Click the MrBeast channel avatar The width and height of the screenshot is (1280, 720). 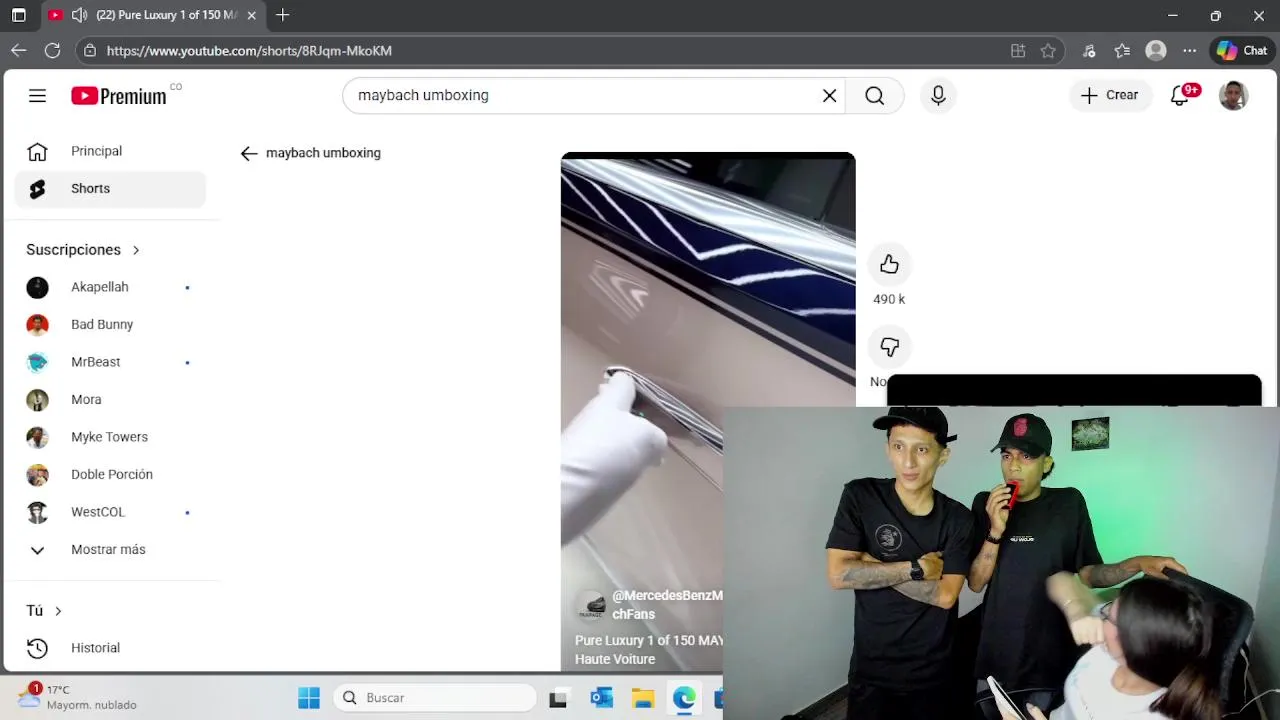(x=37, y=362)
